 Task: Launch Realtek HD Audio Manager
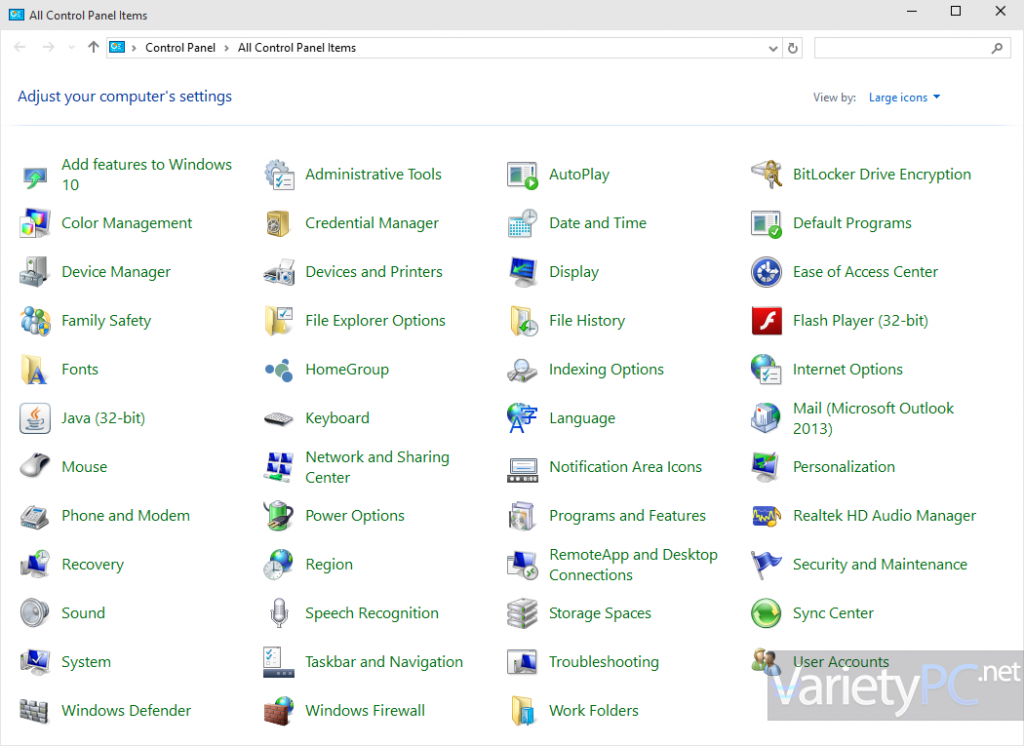click(x=884, y=515)
